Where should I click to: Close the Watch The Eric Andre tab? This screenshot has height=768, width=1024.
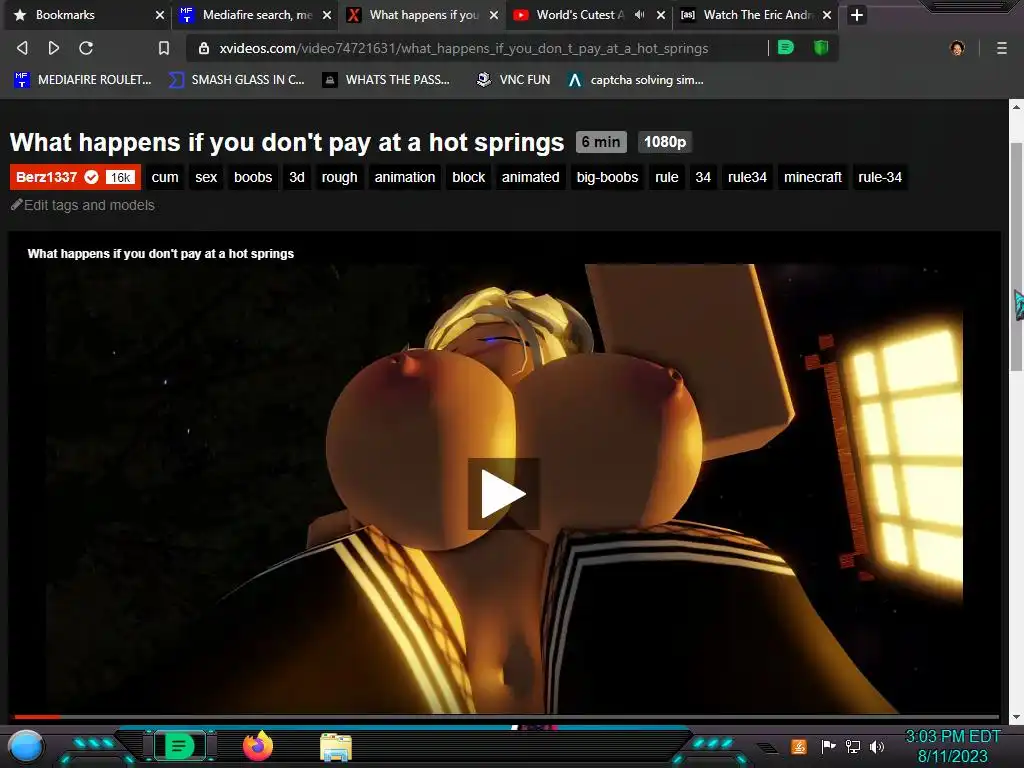(827, 15)
